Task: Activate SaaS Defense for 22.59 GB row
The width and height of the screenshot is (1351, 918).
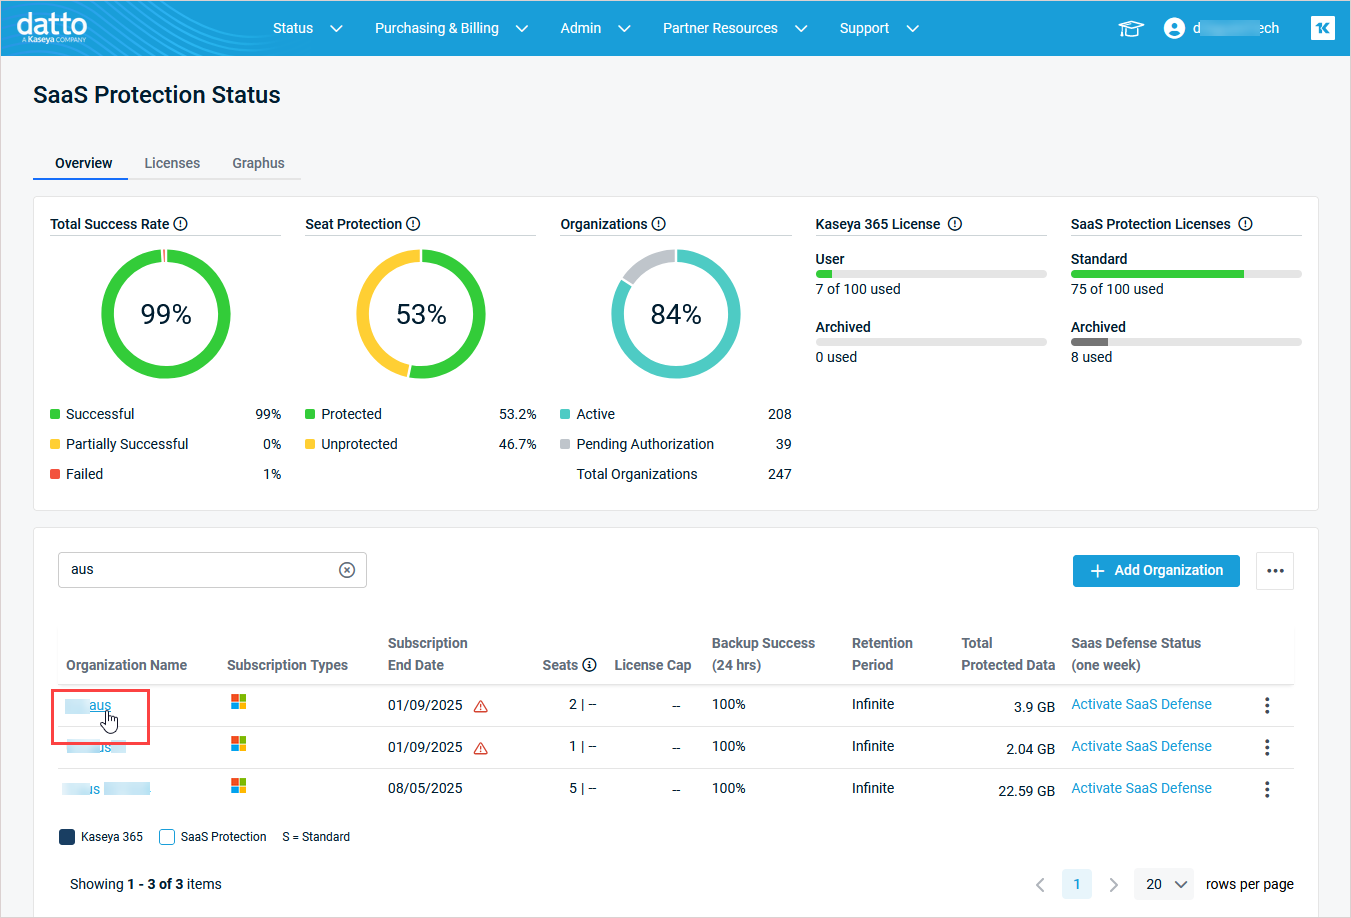Action: (1141, 788)
